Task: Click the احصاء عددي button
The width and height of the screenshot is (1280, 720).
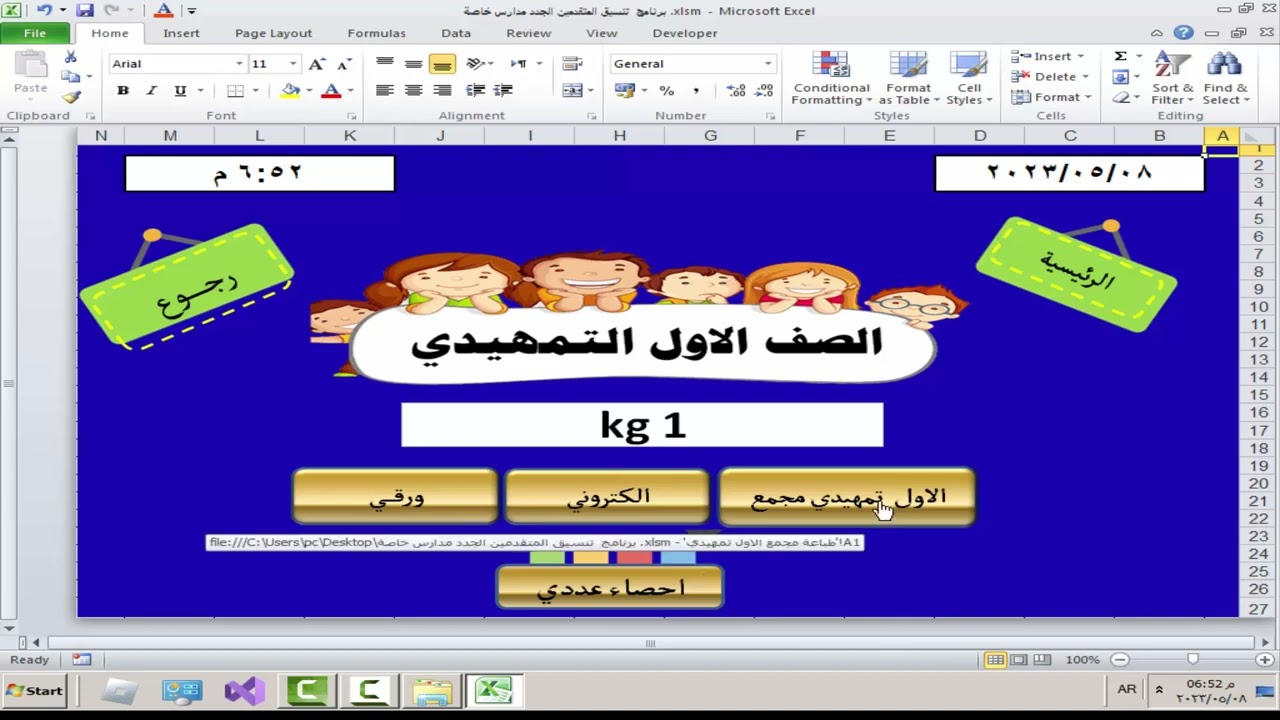Action: pyautogui.click(x=610, y=587)
